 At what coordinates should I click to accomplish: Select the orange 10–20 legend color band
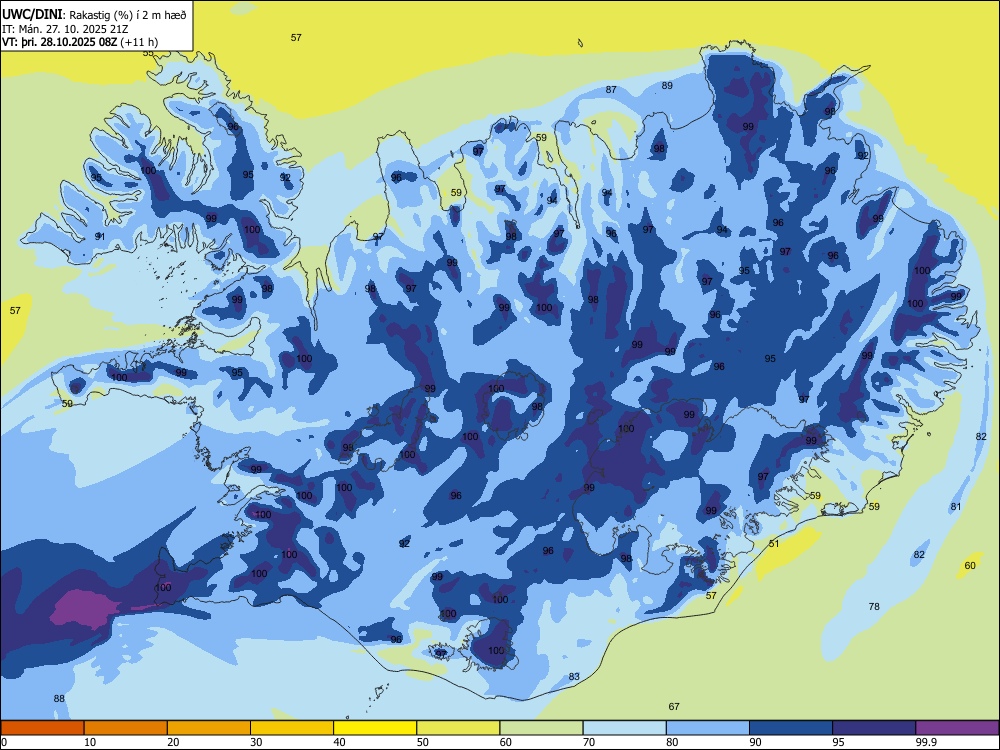pos(126,728)
